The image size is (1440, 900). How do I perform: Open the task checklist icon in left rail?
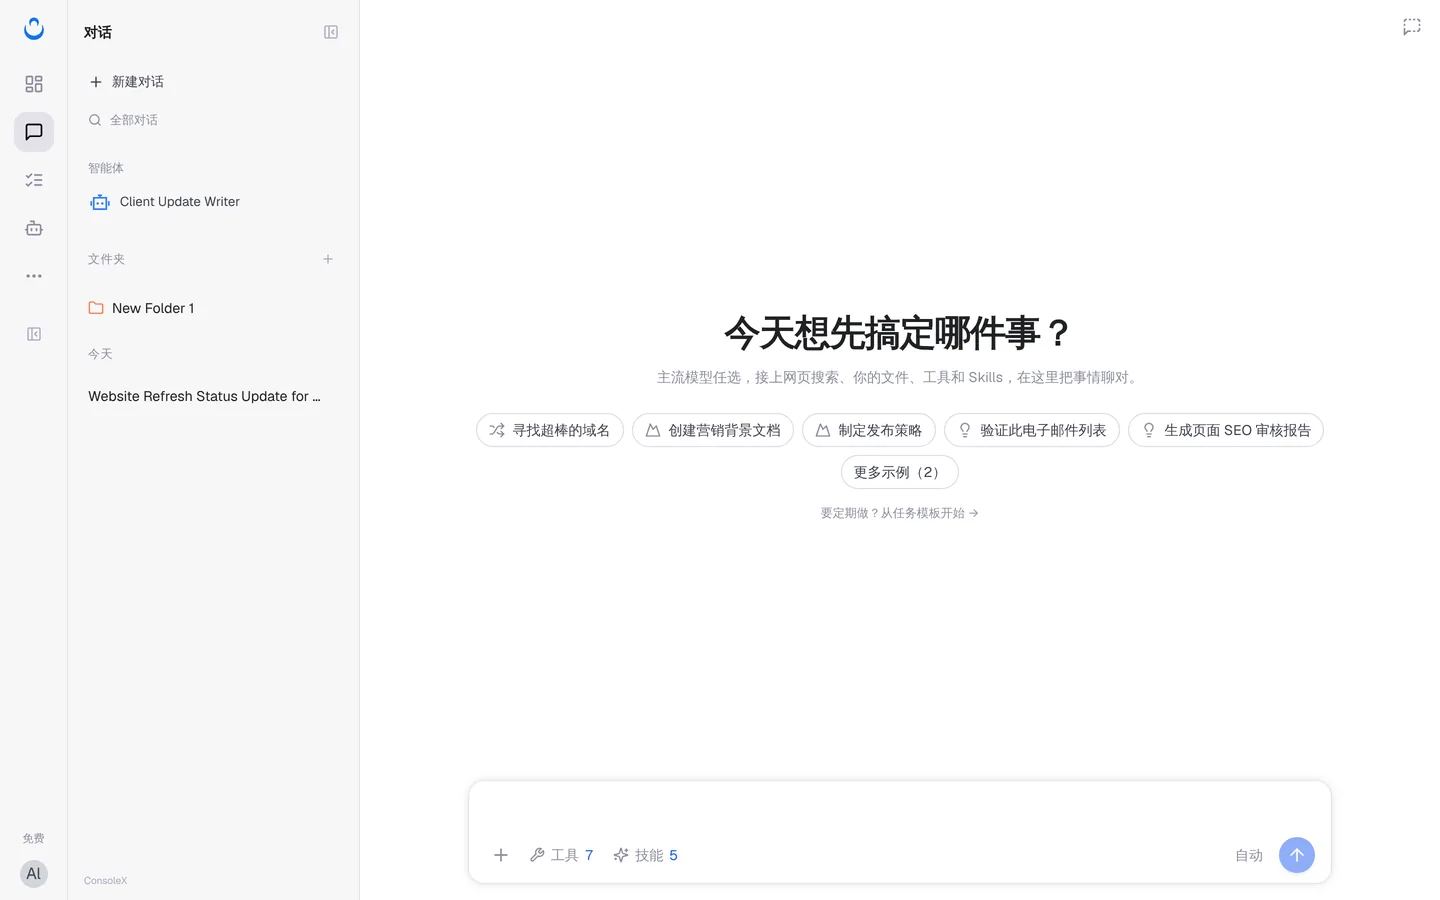[x=34, y=180]
